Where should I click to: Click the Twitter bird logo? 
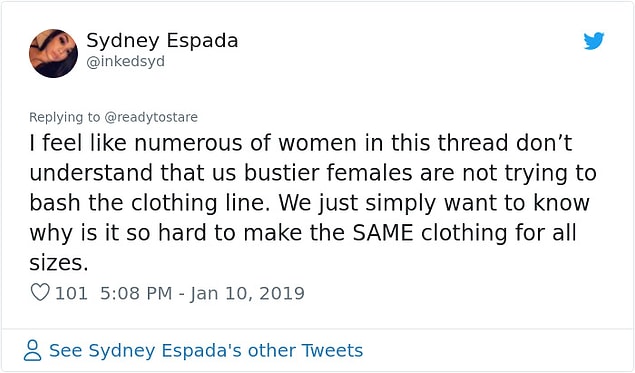[x=594, y=41]
